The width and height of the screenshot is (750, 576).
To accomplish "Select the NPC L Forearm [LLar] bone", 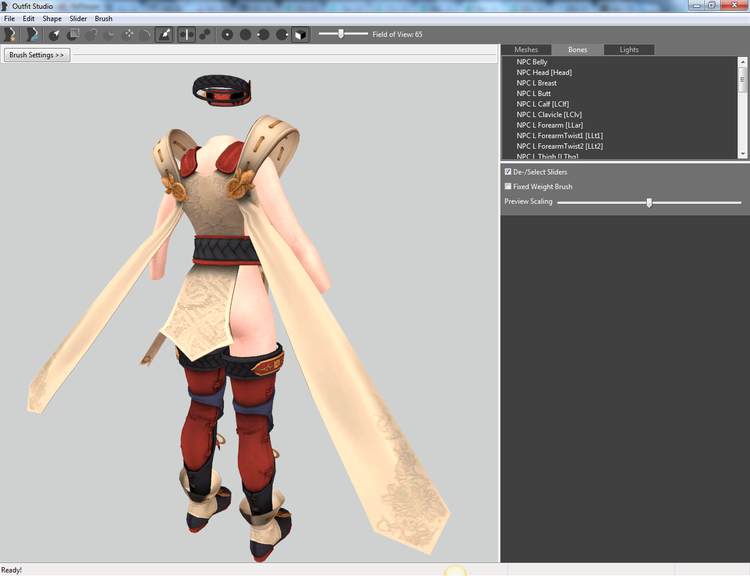I will pos(550,125).
